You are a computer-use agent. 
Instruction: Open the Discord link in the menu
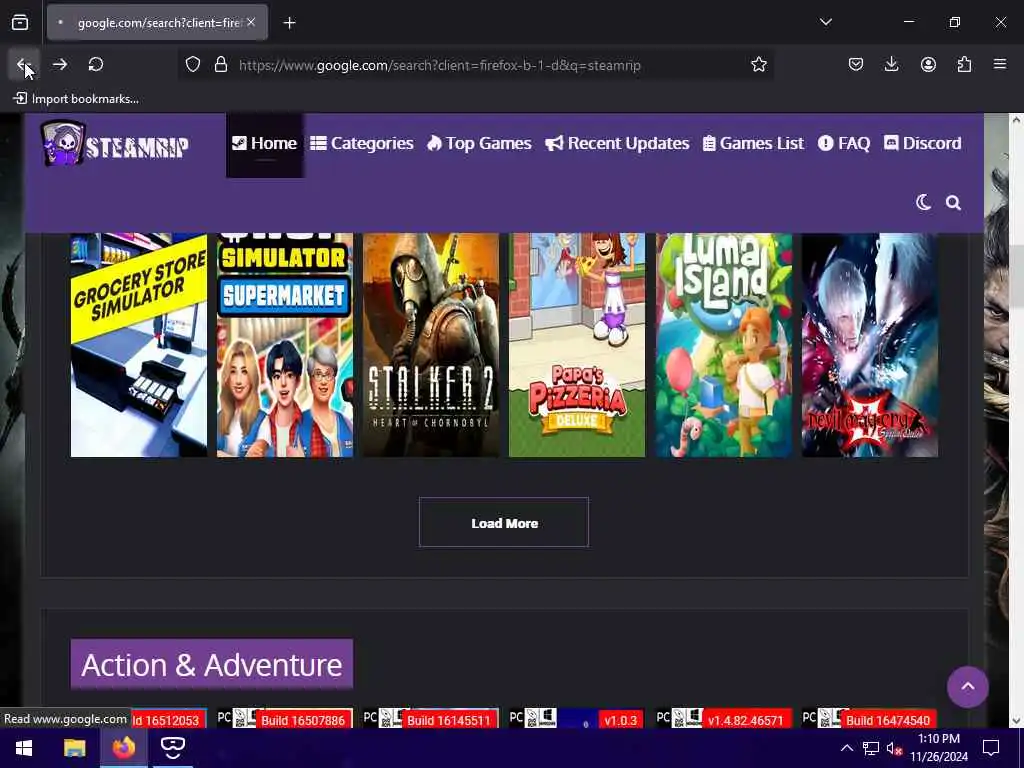[922, 144]
